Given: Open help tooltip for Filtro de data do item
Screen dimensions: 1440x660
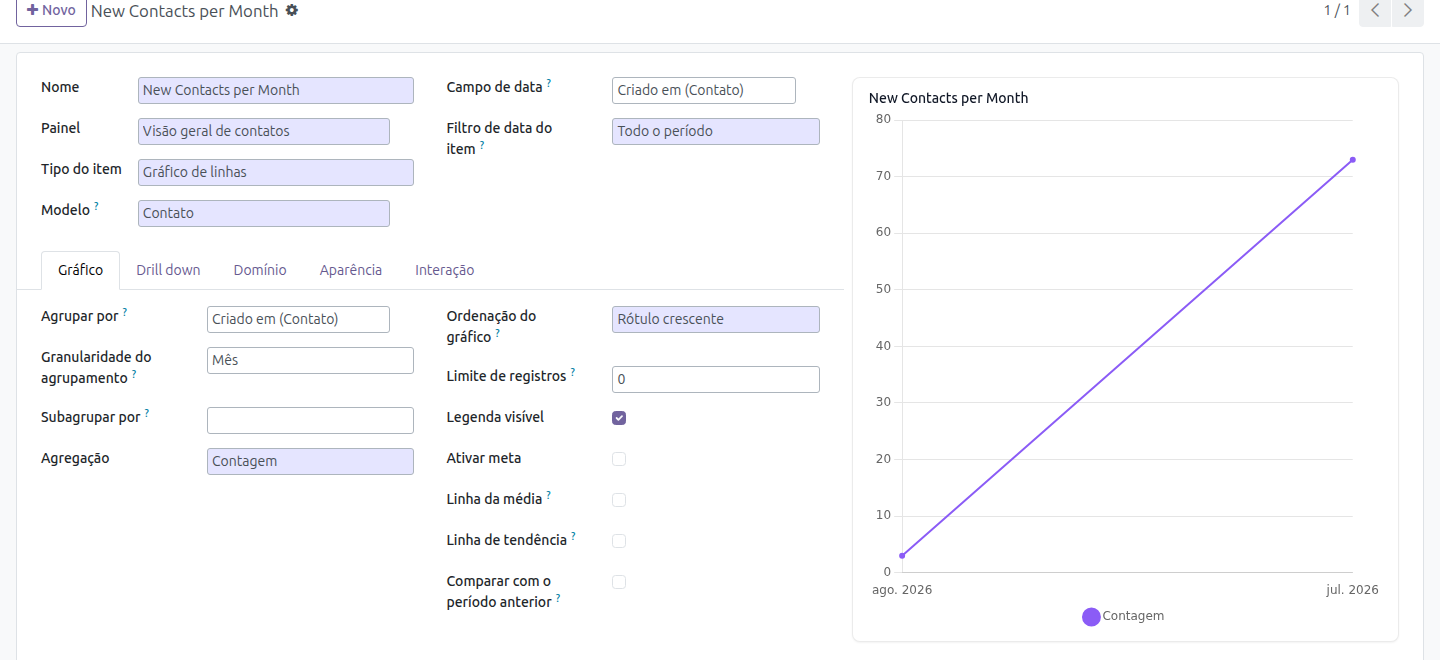Looking at the screenshot, I should tap(482, 144).
